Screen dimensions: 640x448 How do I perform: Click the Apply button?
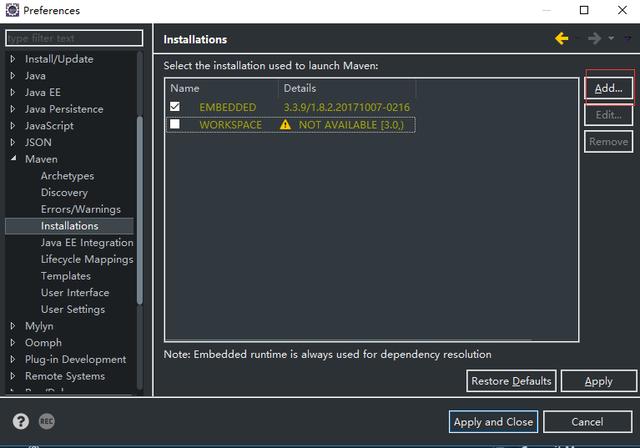click(x=598, y=381)
